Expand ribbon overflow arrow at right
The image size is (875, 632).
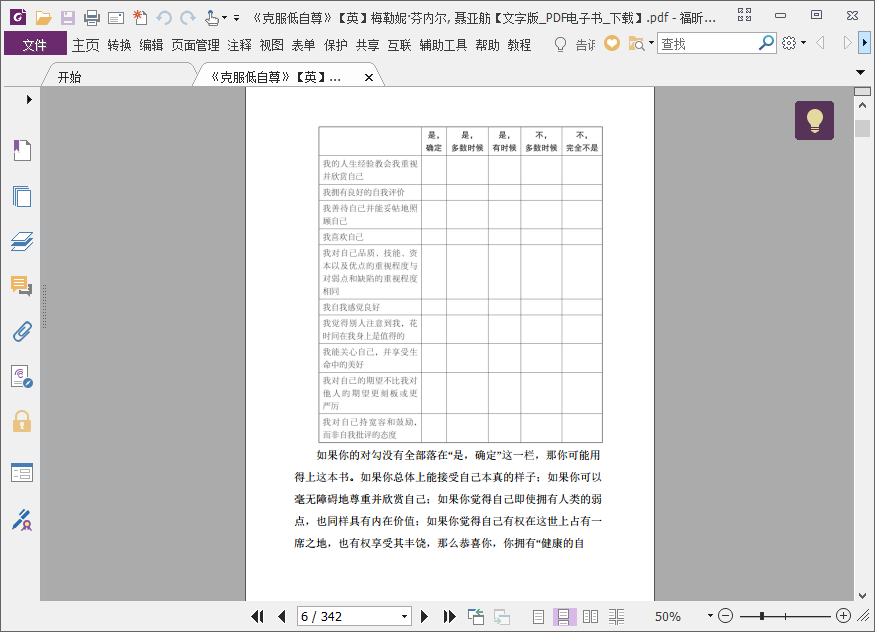pos(864,43)
